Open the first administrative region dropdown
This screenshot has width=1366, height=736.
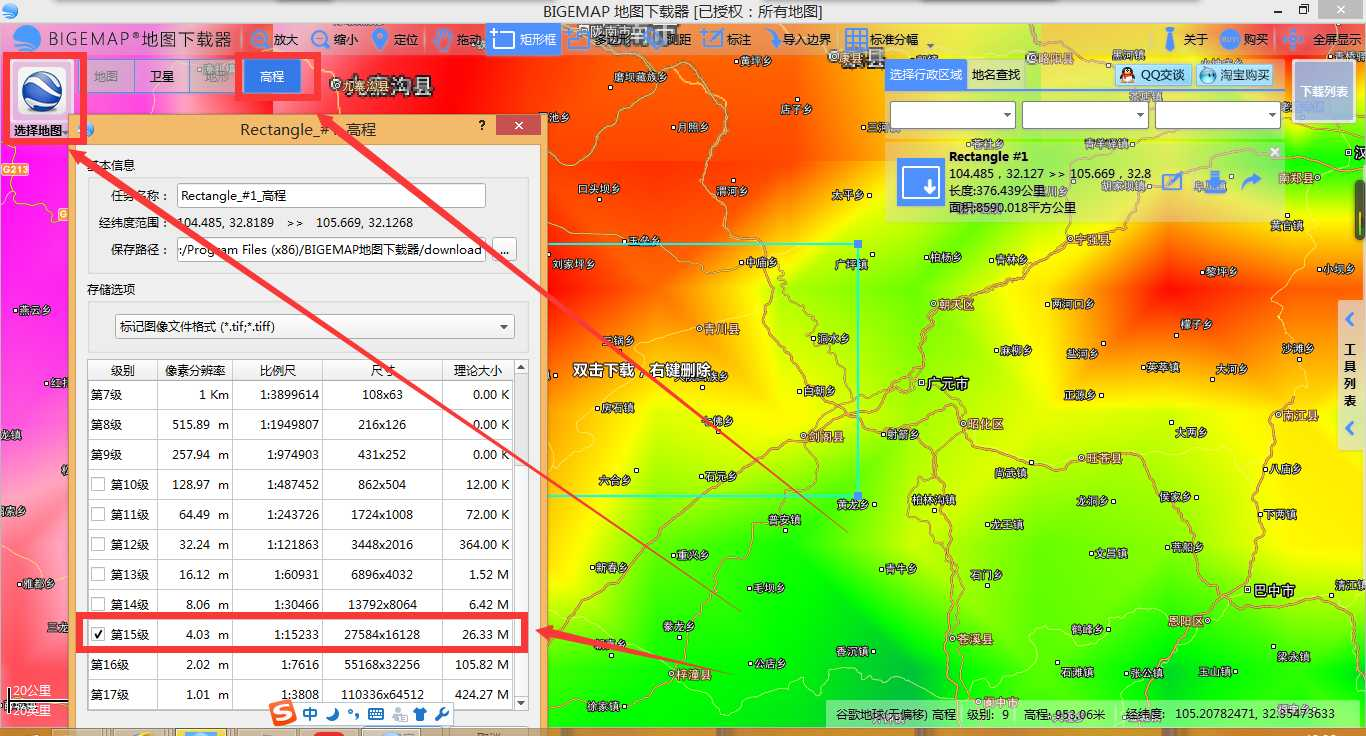click(953, 116)
